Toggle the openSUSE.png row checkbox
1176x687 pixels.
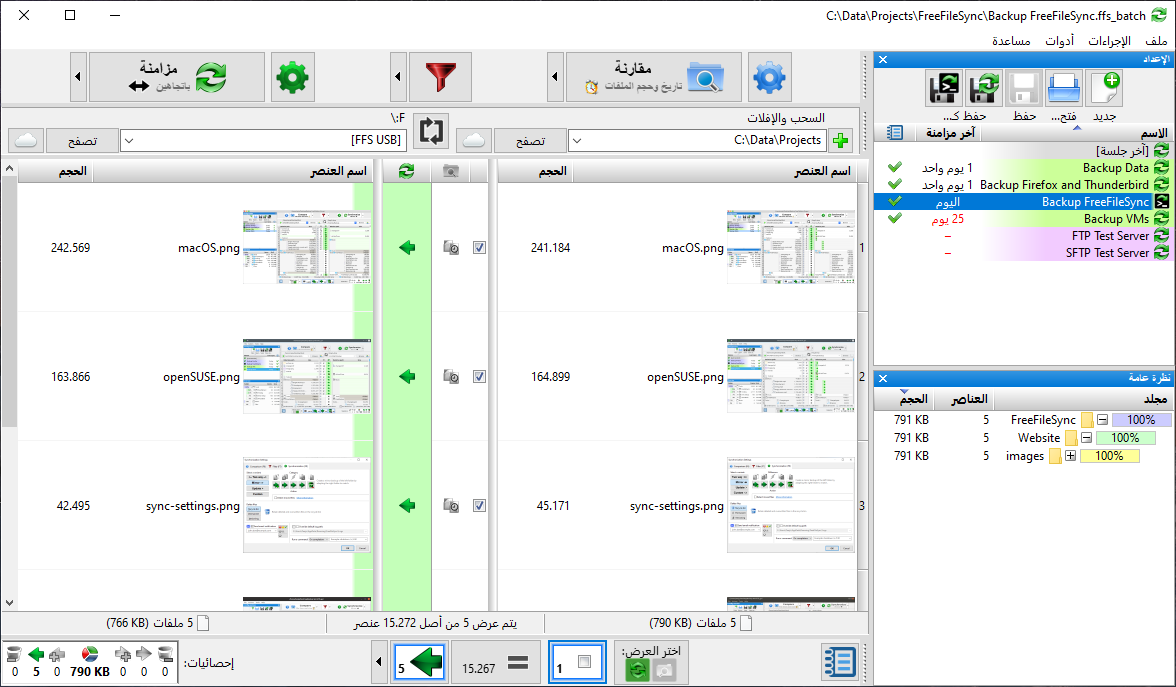pyautogui.click(x=479, y=377)
